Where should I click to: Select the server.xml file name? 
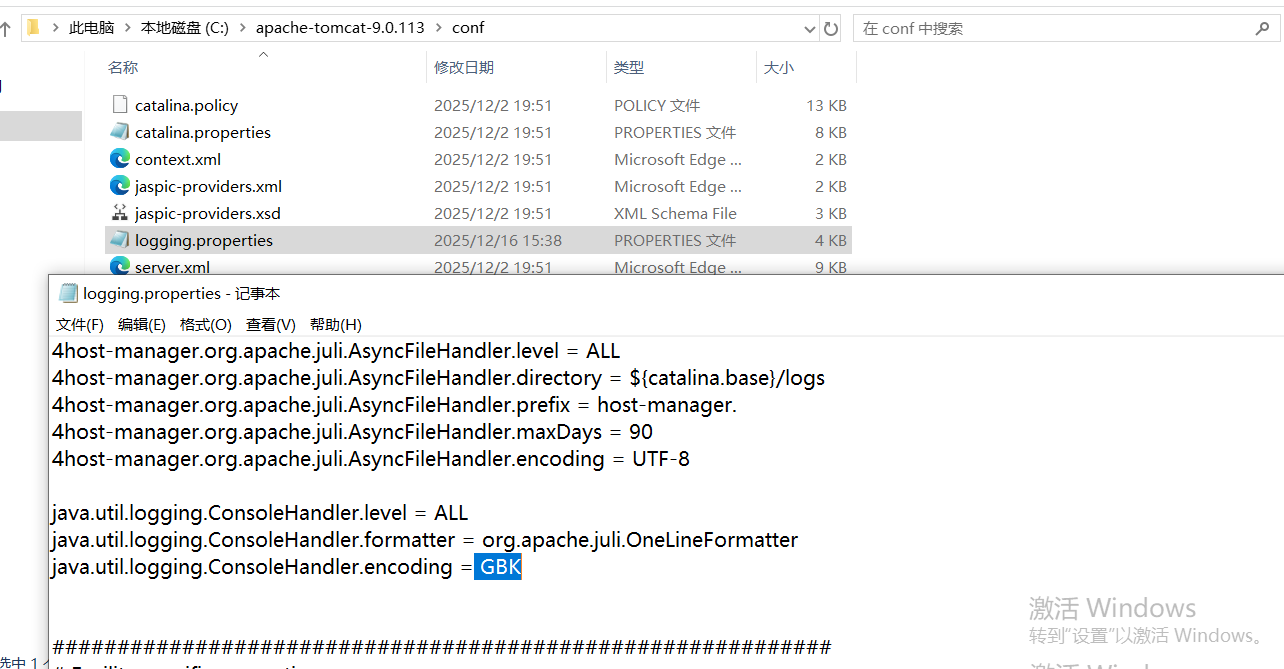(172, 267)
